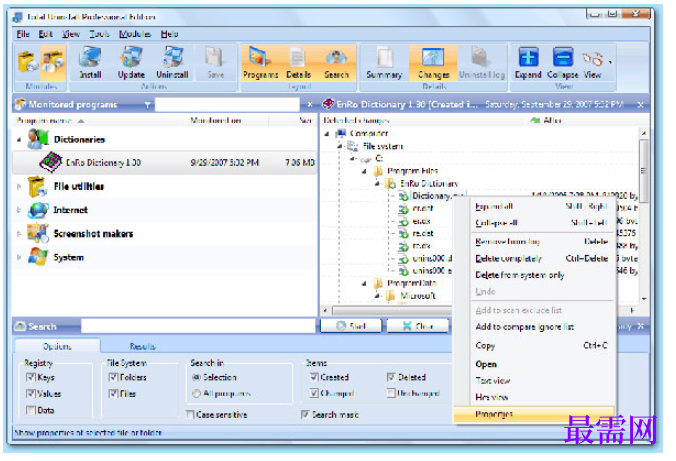Image resolution: width=676 pixels, height=461 pixels.
Task: Click the System group Windows icon
Action: (x=38, y=257)
